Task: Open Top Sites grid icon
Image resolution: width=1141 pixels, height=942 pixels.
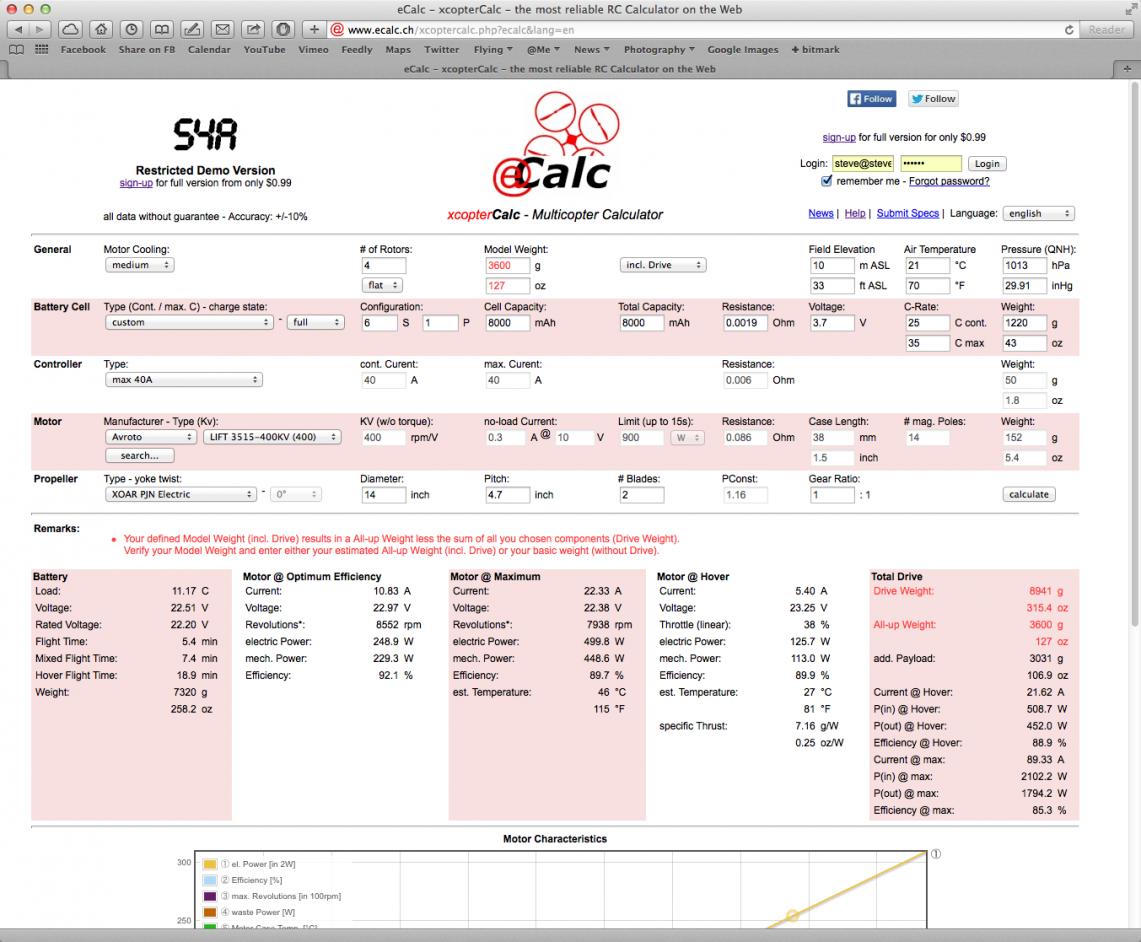Action: (41, 49)
